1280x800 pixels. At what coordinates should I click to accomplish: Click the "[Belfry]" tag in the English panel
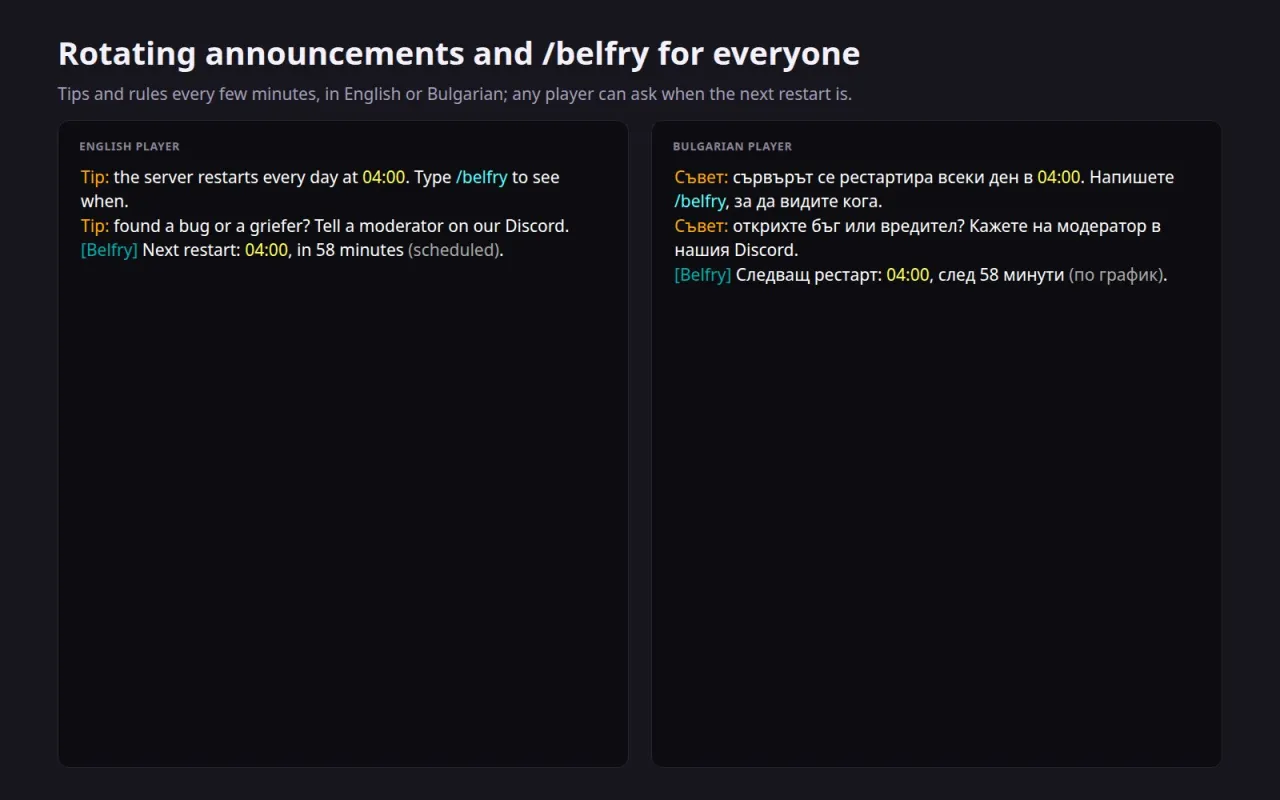point(109,250)
